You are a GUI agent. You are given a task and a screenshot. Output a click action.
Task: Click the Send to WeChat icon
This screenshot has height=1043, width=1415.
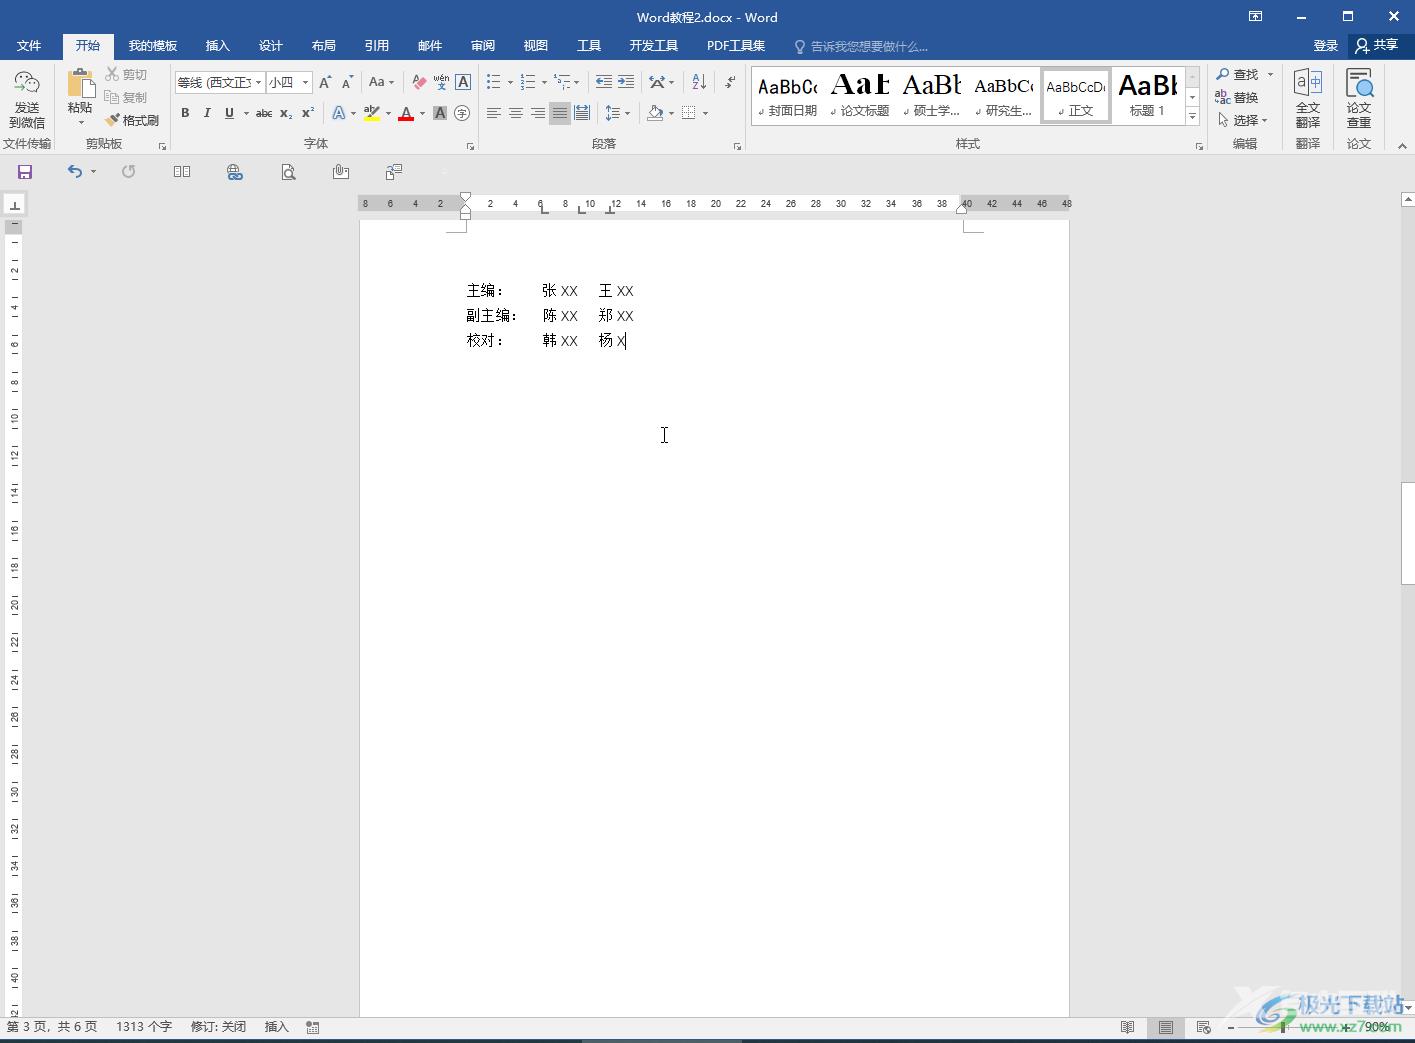pos(27,99)
